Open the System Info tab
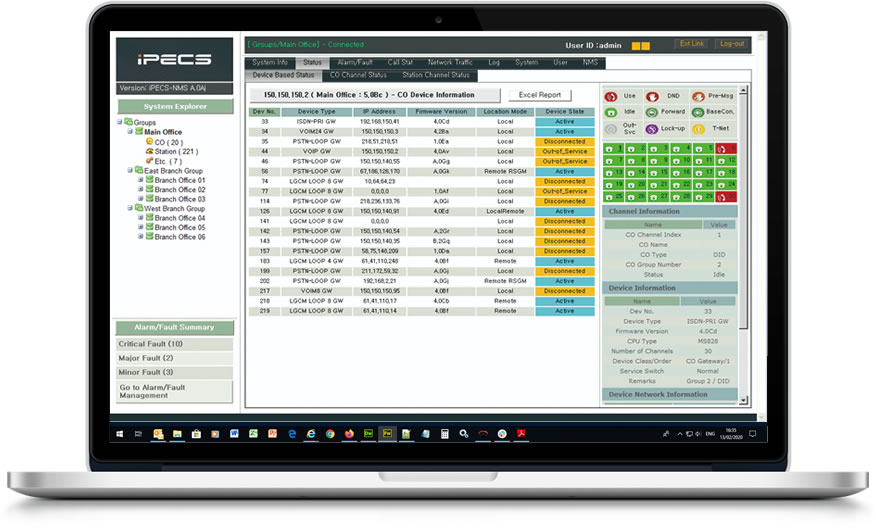The height and width of the screenshot is (529, 876). tap(270, 63)
